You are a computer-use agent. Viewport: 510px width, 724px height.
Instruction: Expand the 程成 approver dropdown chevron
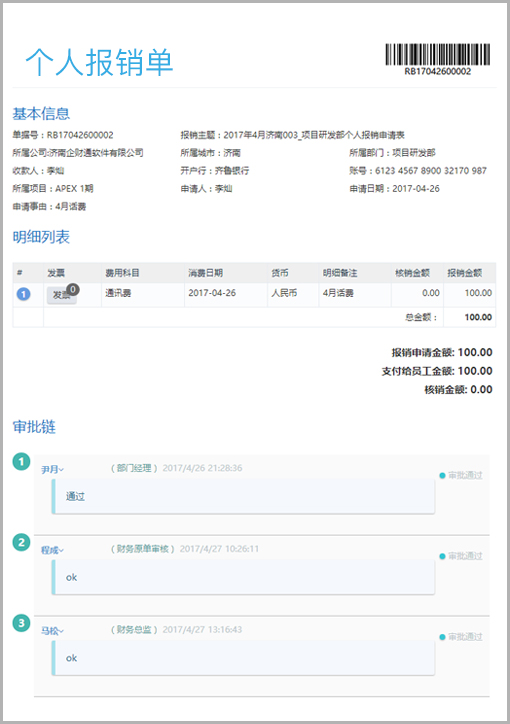[x=61, y=551]
